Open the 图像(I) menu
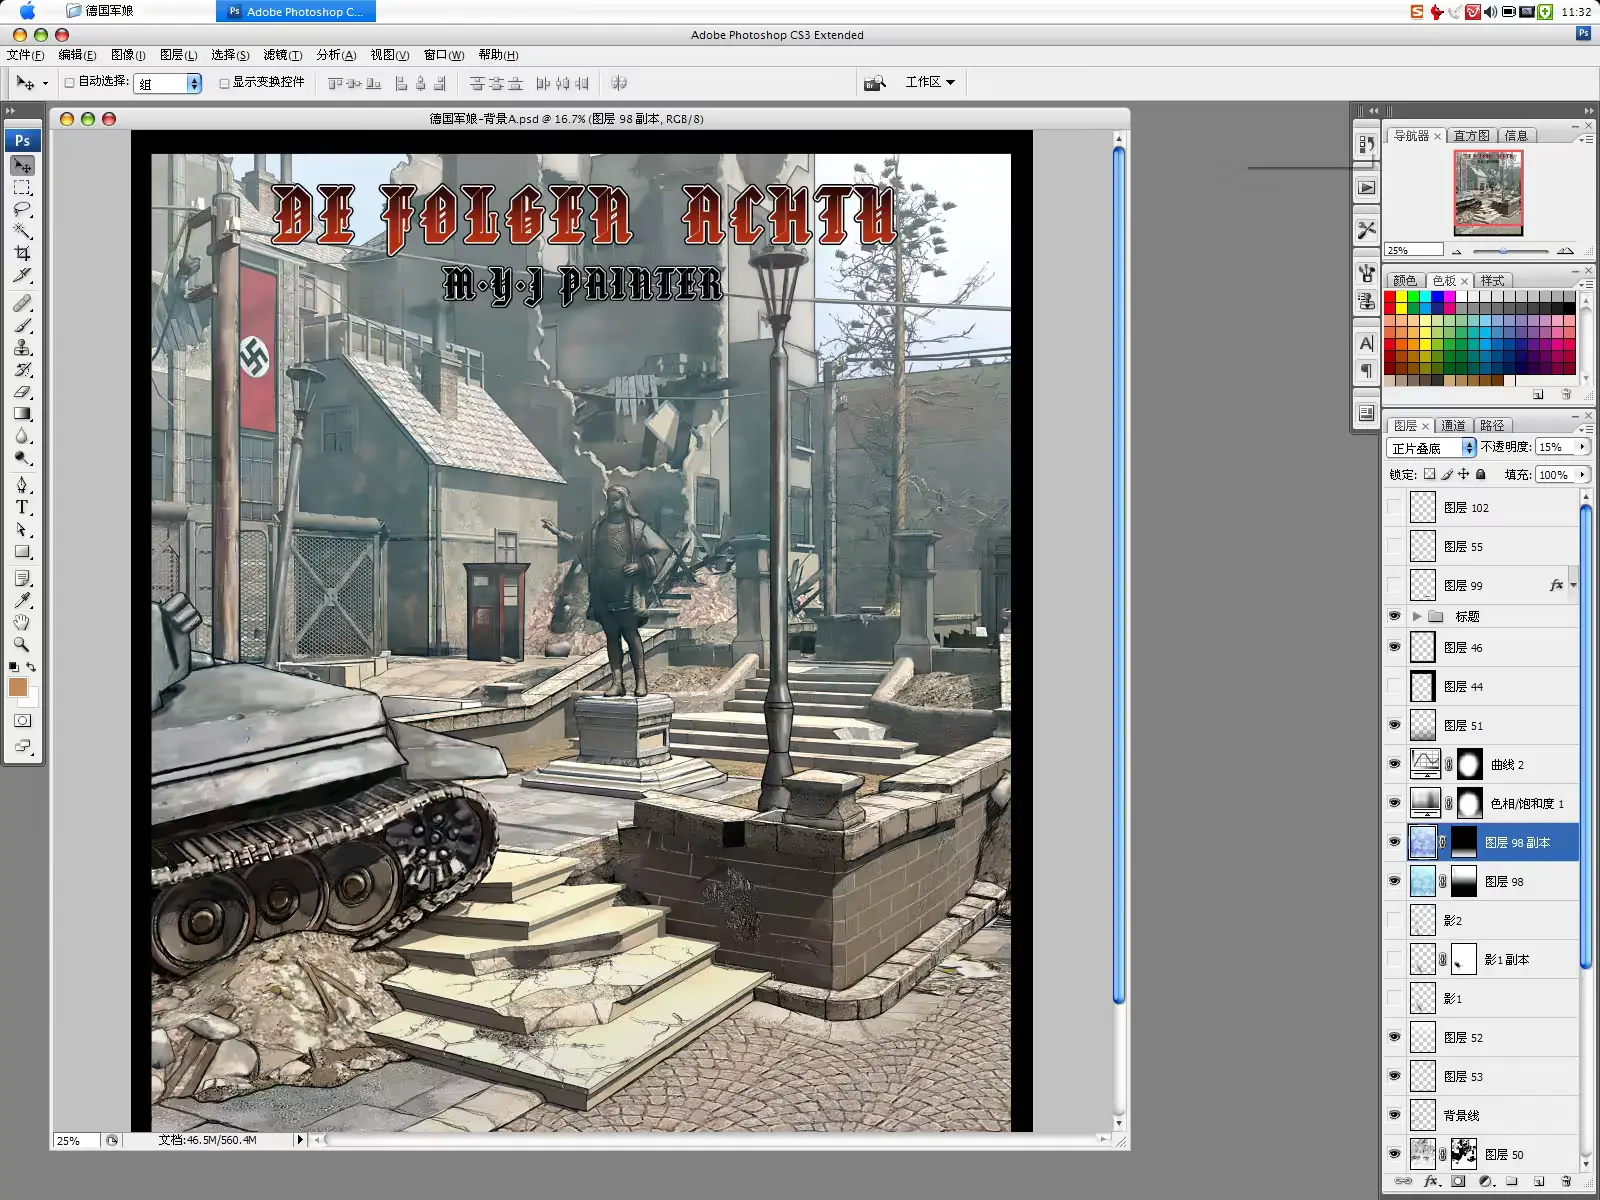The image size is (1600, 1200). tap(128, 55)
